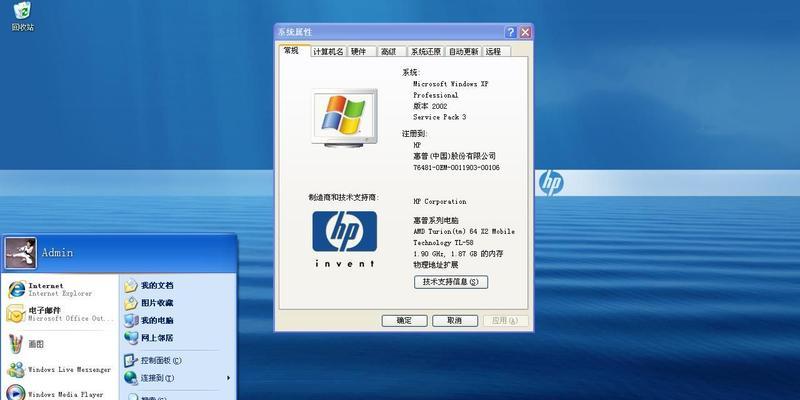Image resolution: width=800 pixels, height=400 pixels.
Task: Click the 制造商和技术支持商 label
Action: click(344, 197)
